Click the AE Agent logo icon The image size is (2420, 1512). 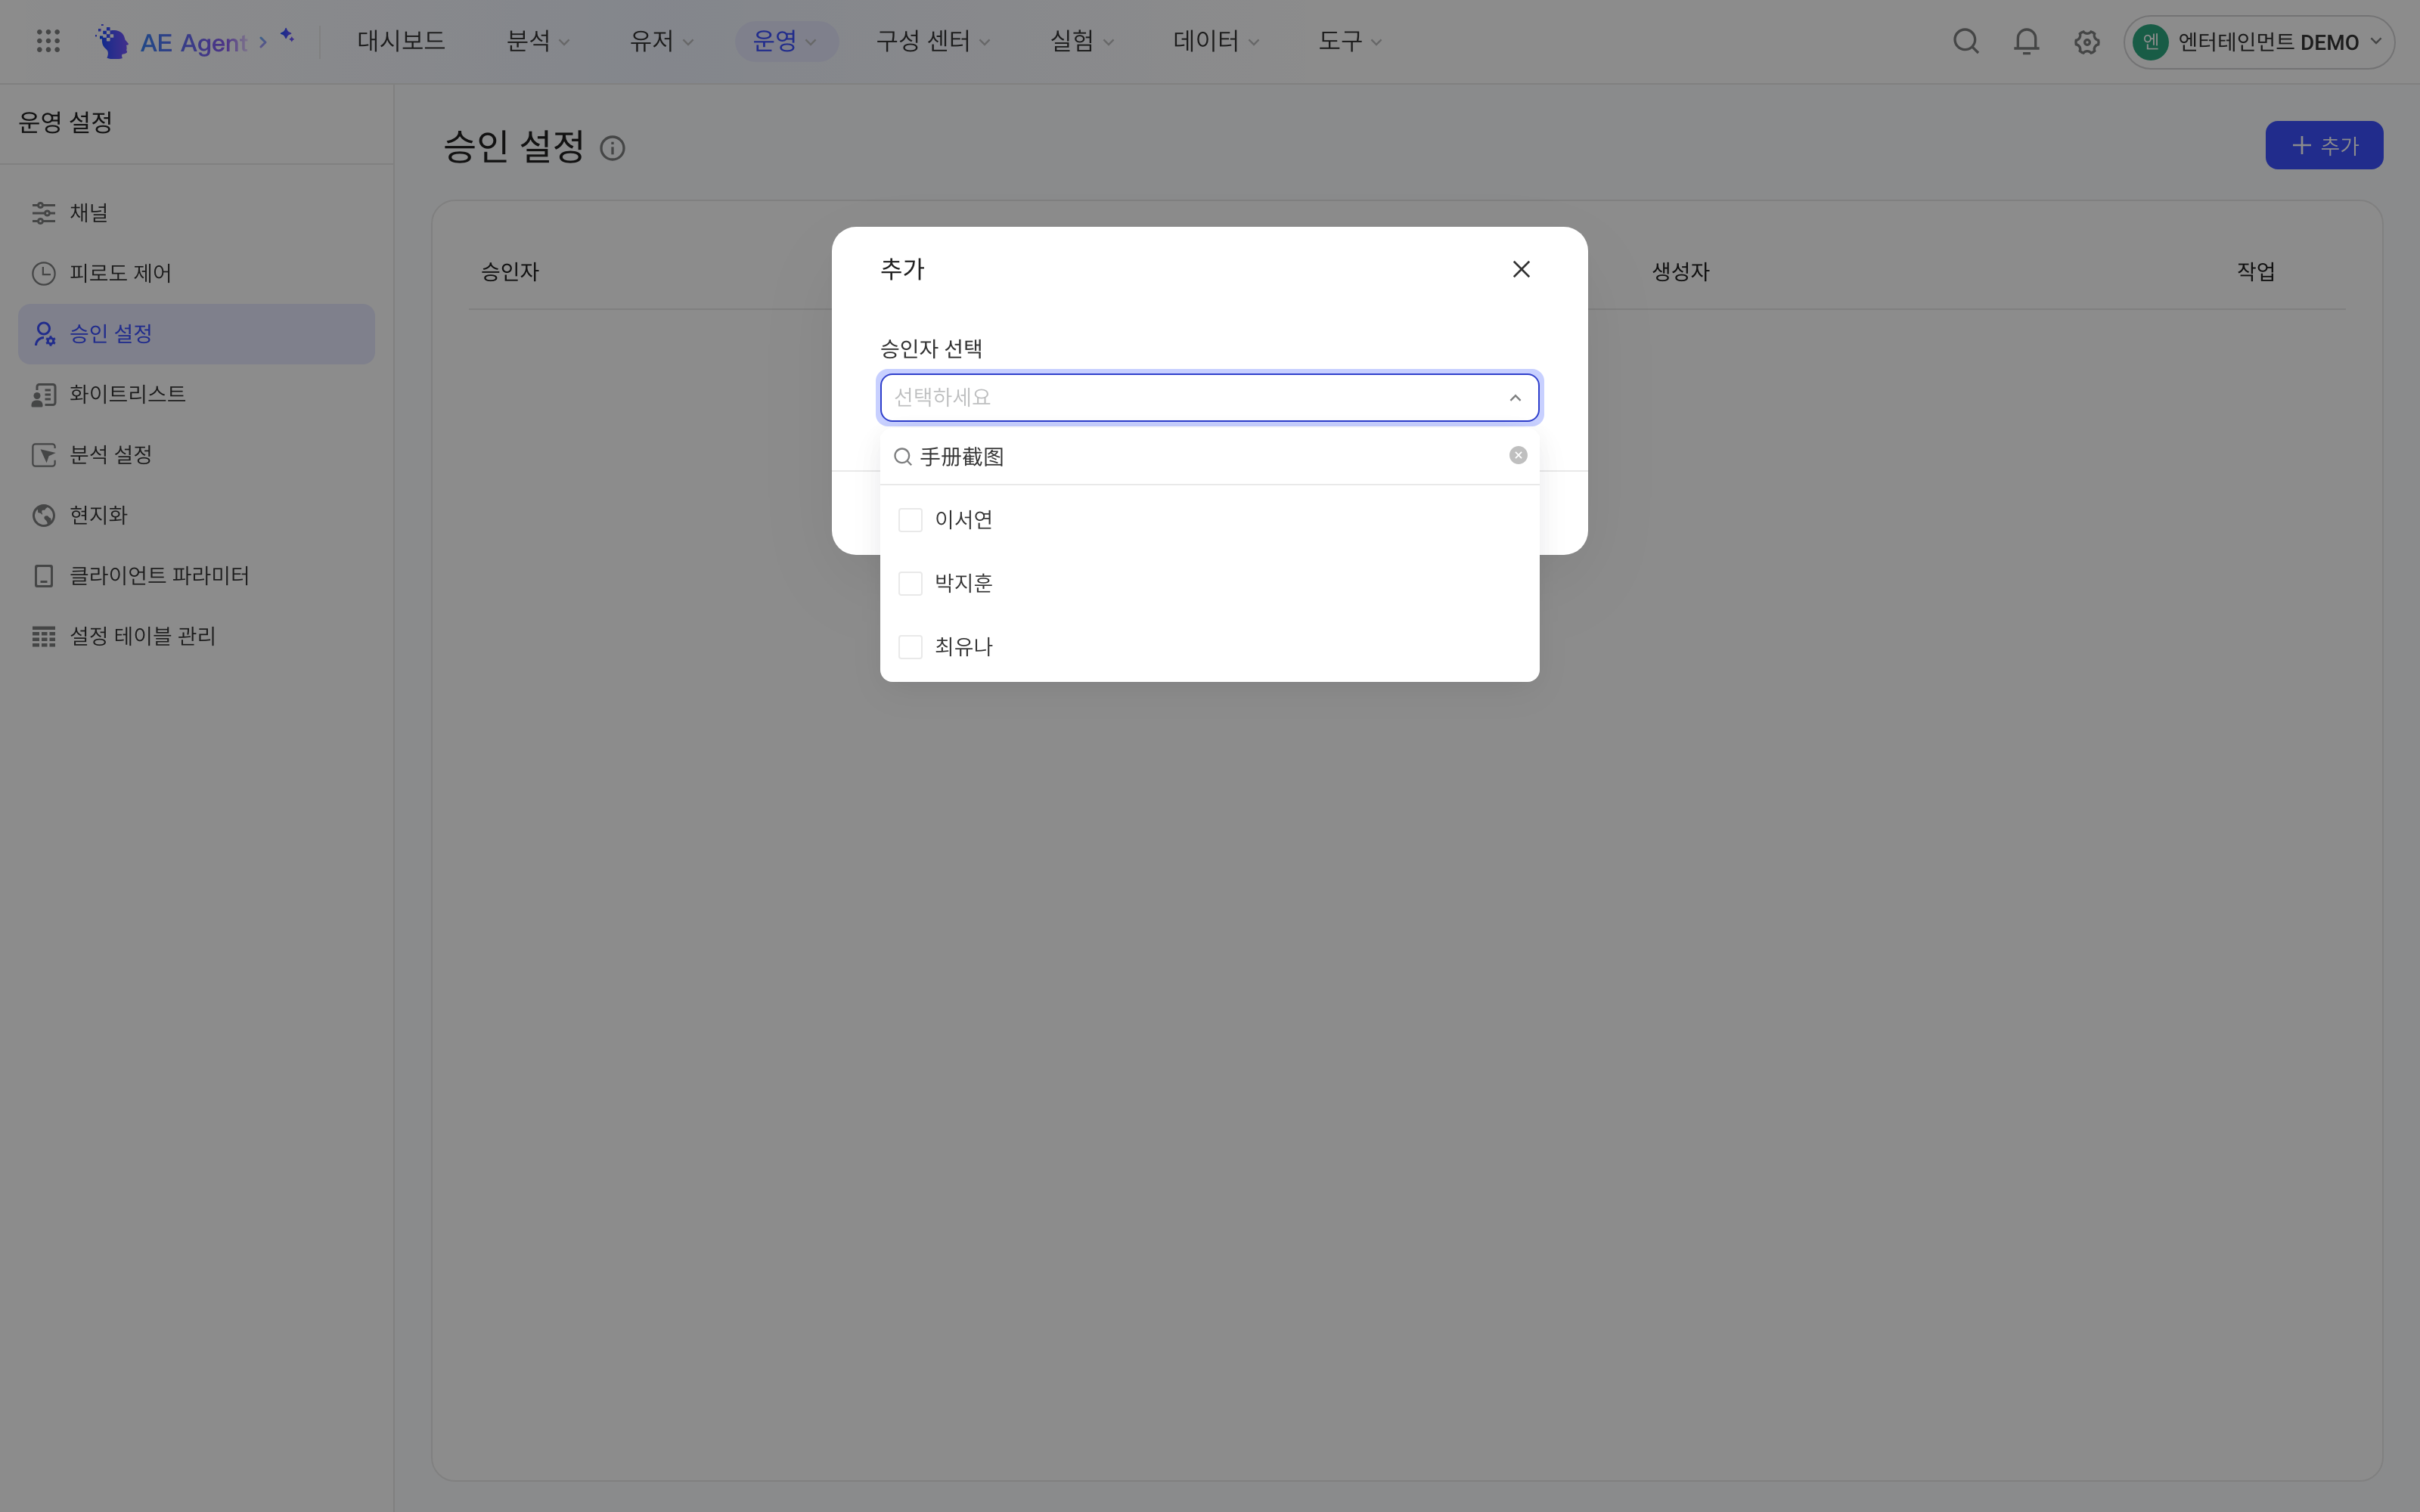112,41
